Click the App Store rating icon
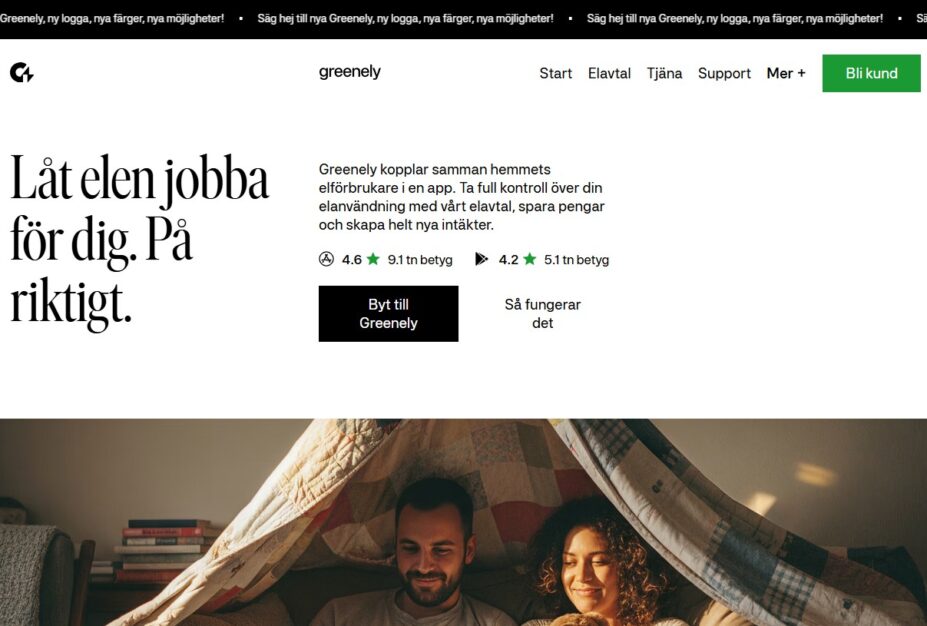Image resolution: width=927 pixels, height=626 pixels. pyautogui.click(x=326, y=259)
